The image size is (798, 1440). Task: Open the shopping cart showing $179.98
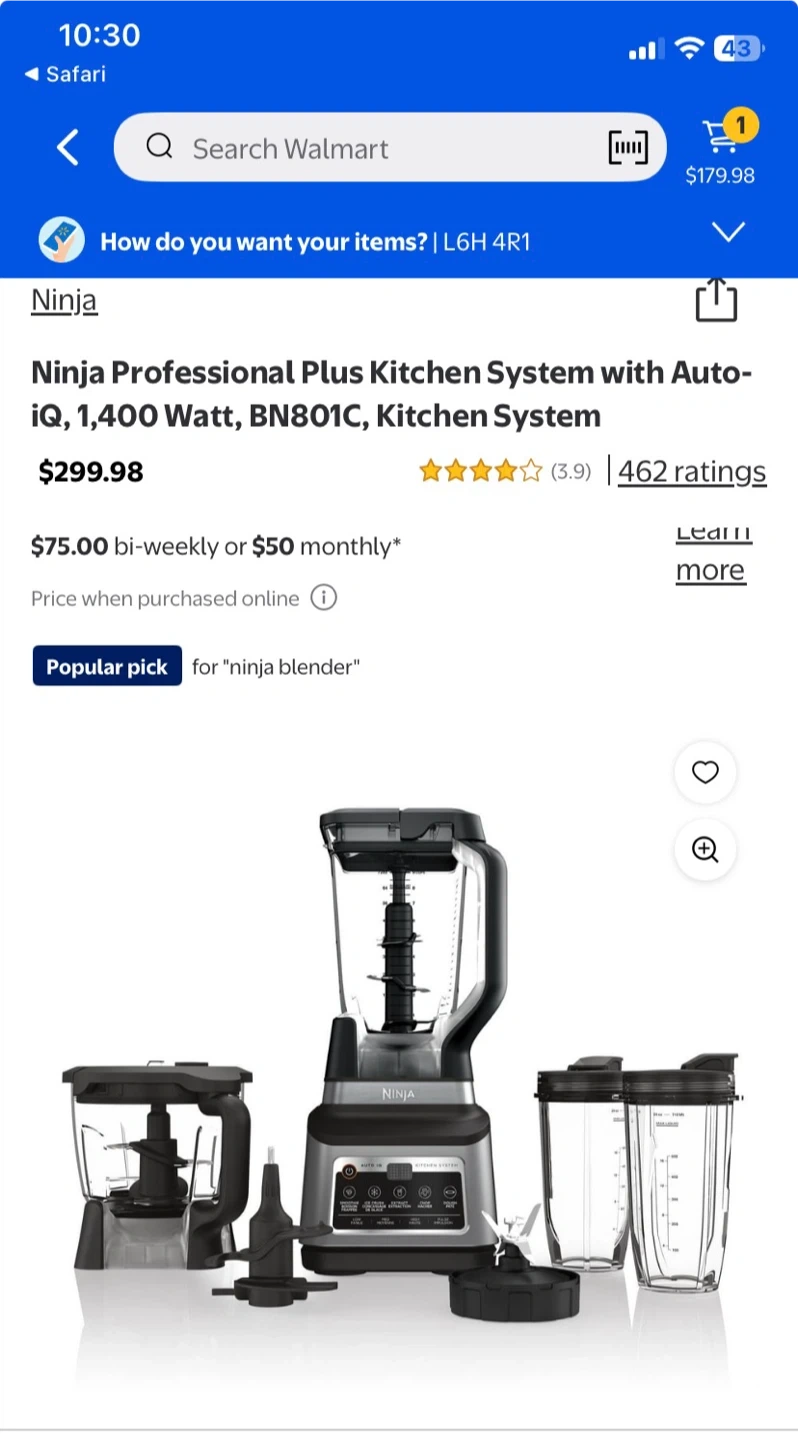(720, 150)
